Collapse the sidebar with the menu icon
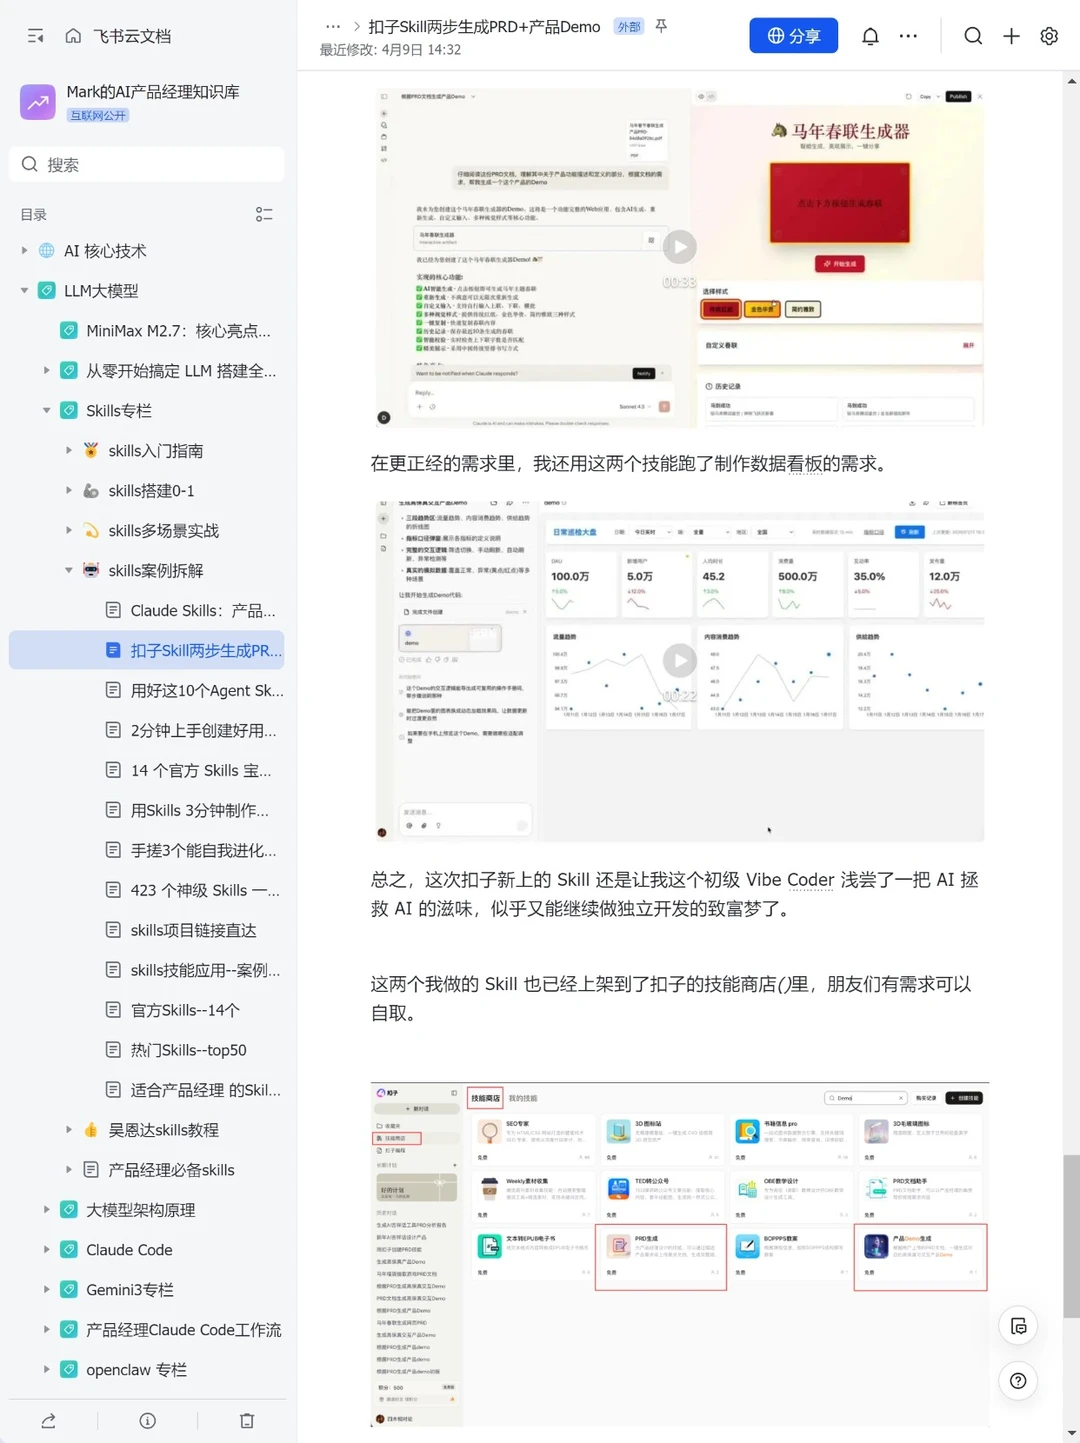1080x1443 pixels. point(36,36)
